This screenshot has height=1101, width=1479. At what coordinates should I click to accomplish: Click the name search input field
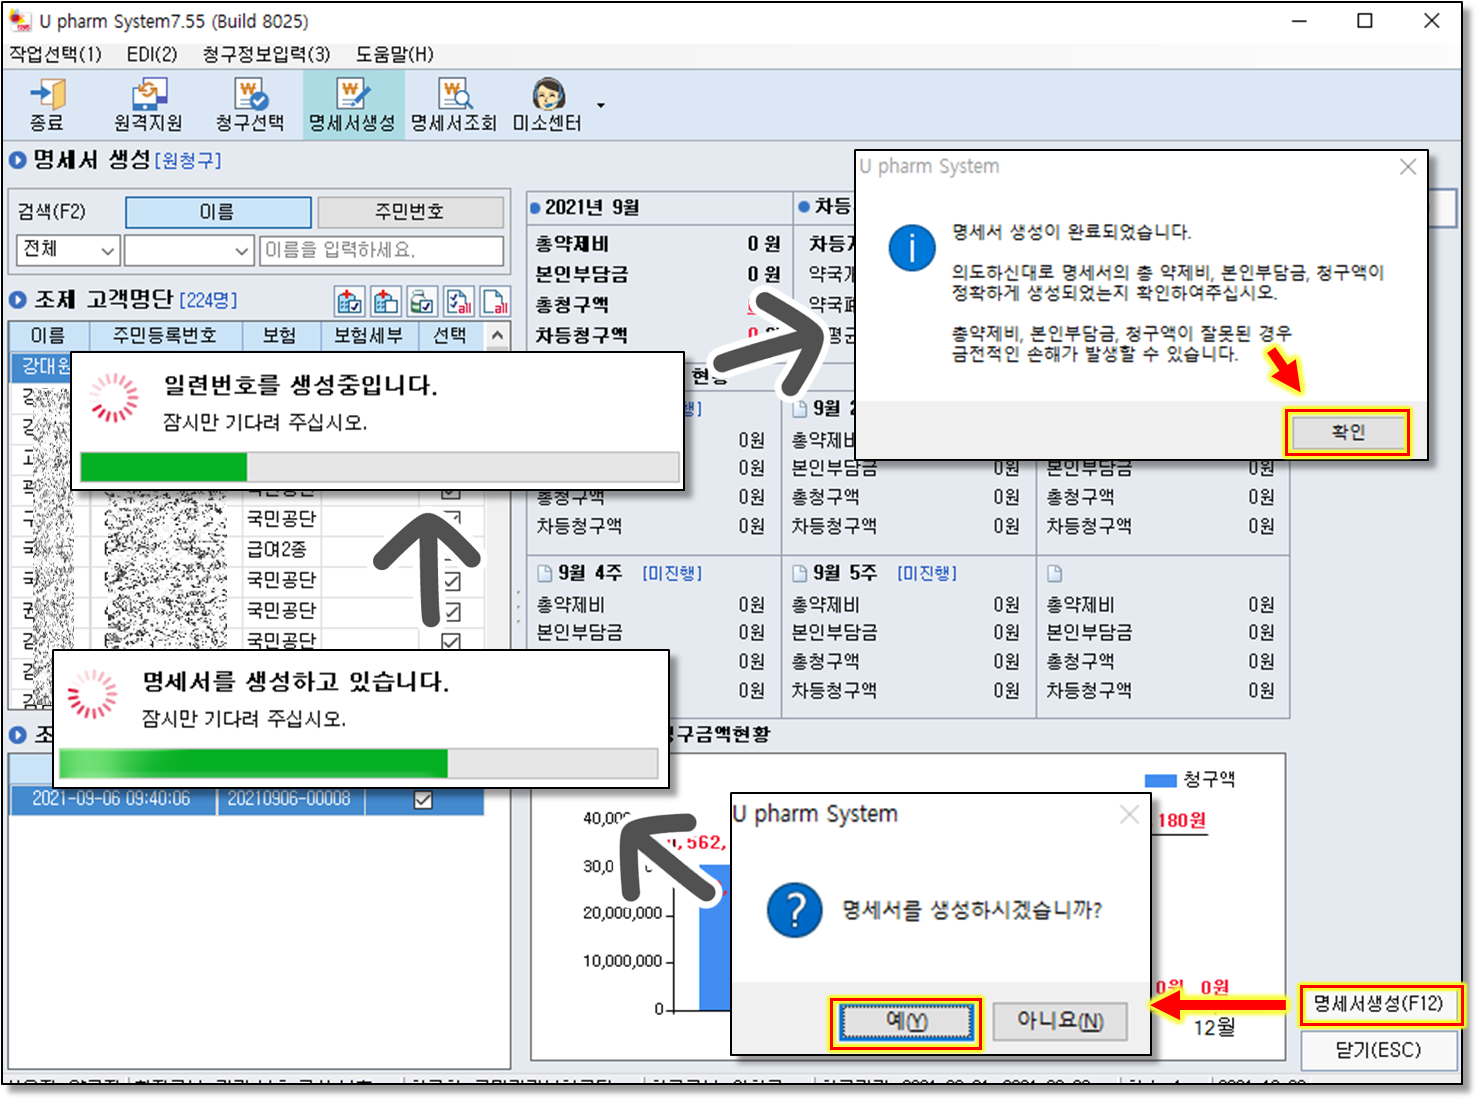[x=381, y=250]
